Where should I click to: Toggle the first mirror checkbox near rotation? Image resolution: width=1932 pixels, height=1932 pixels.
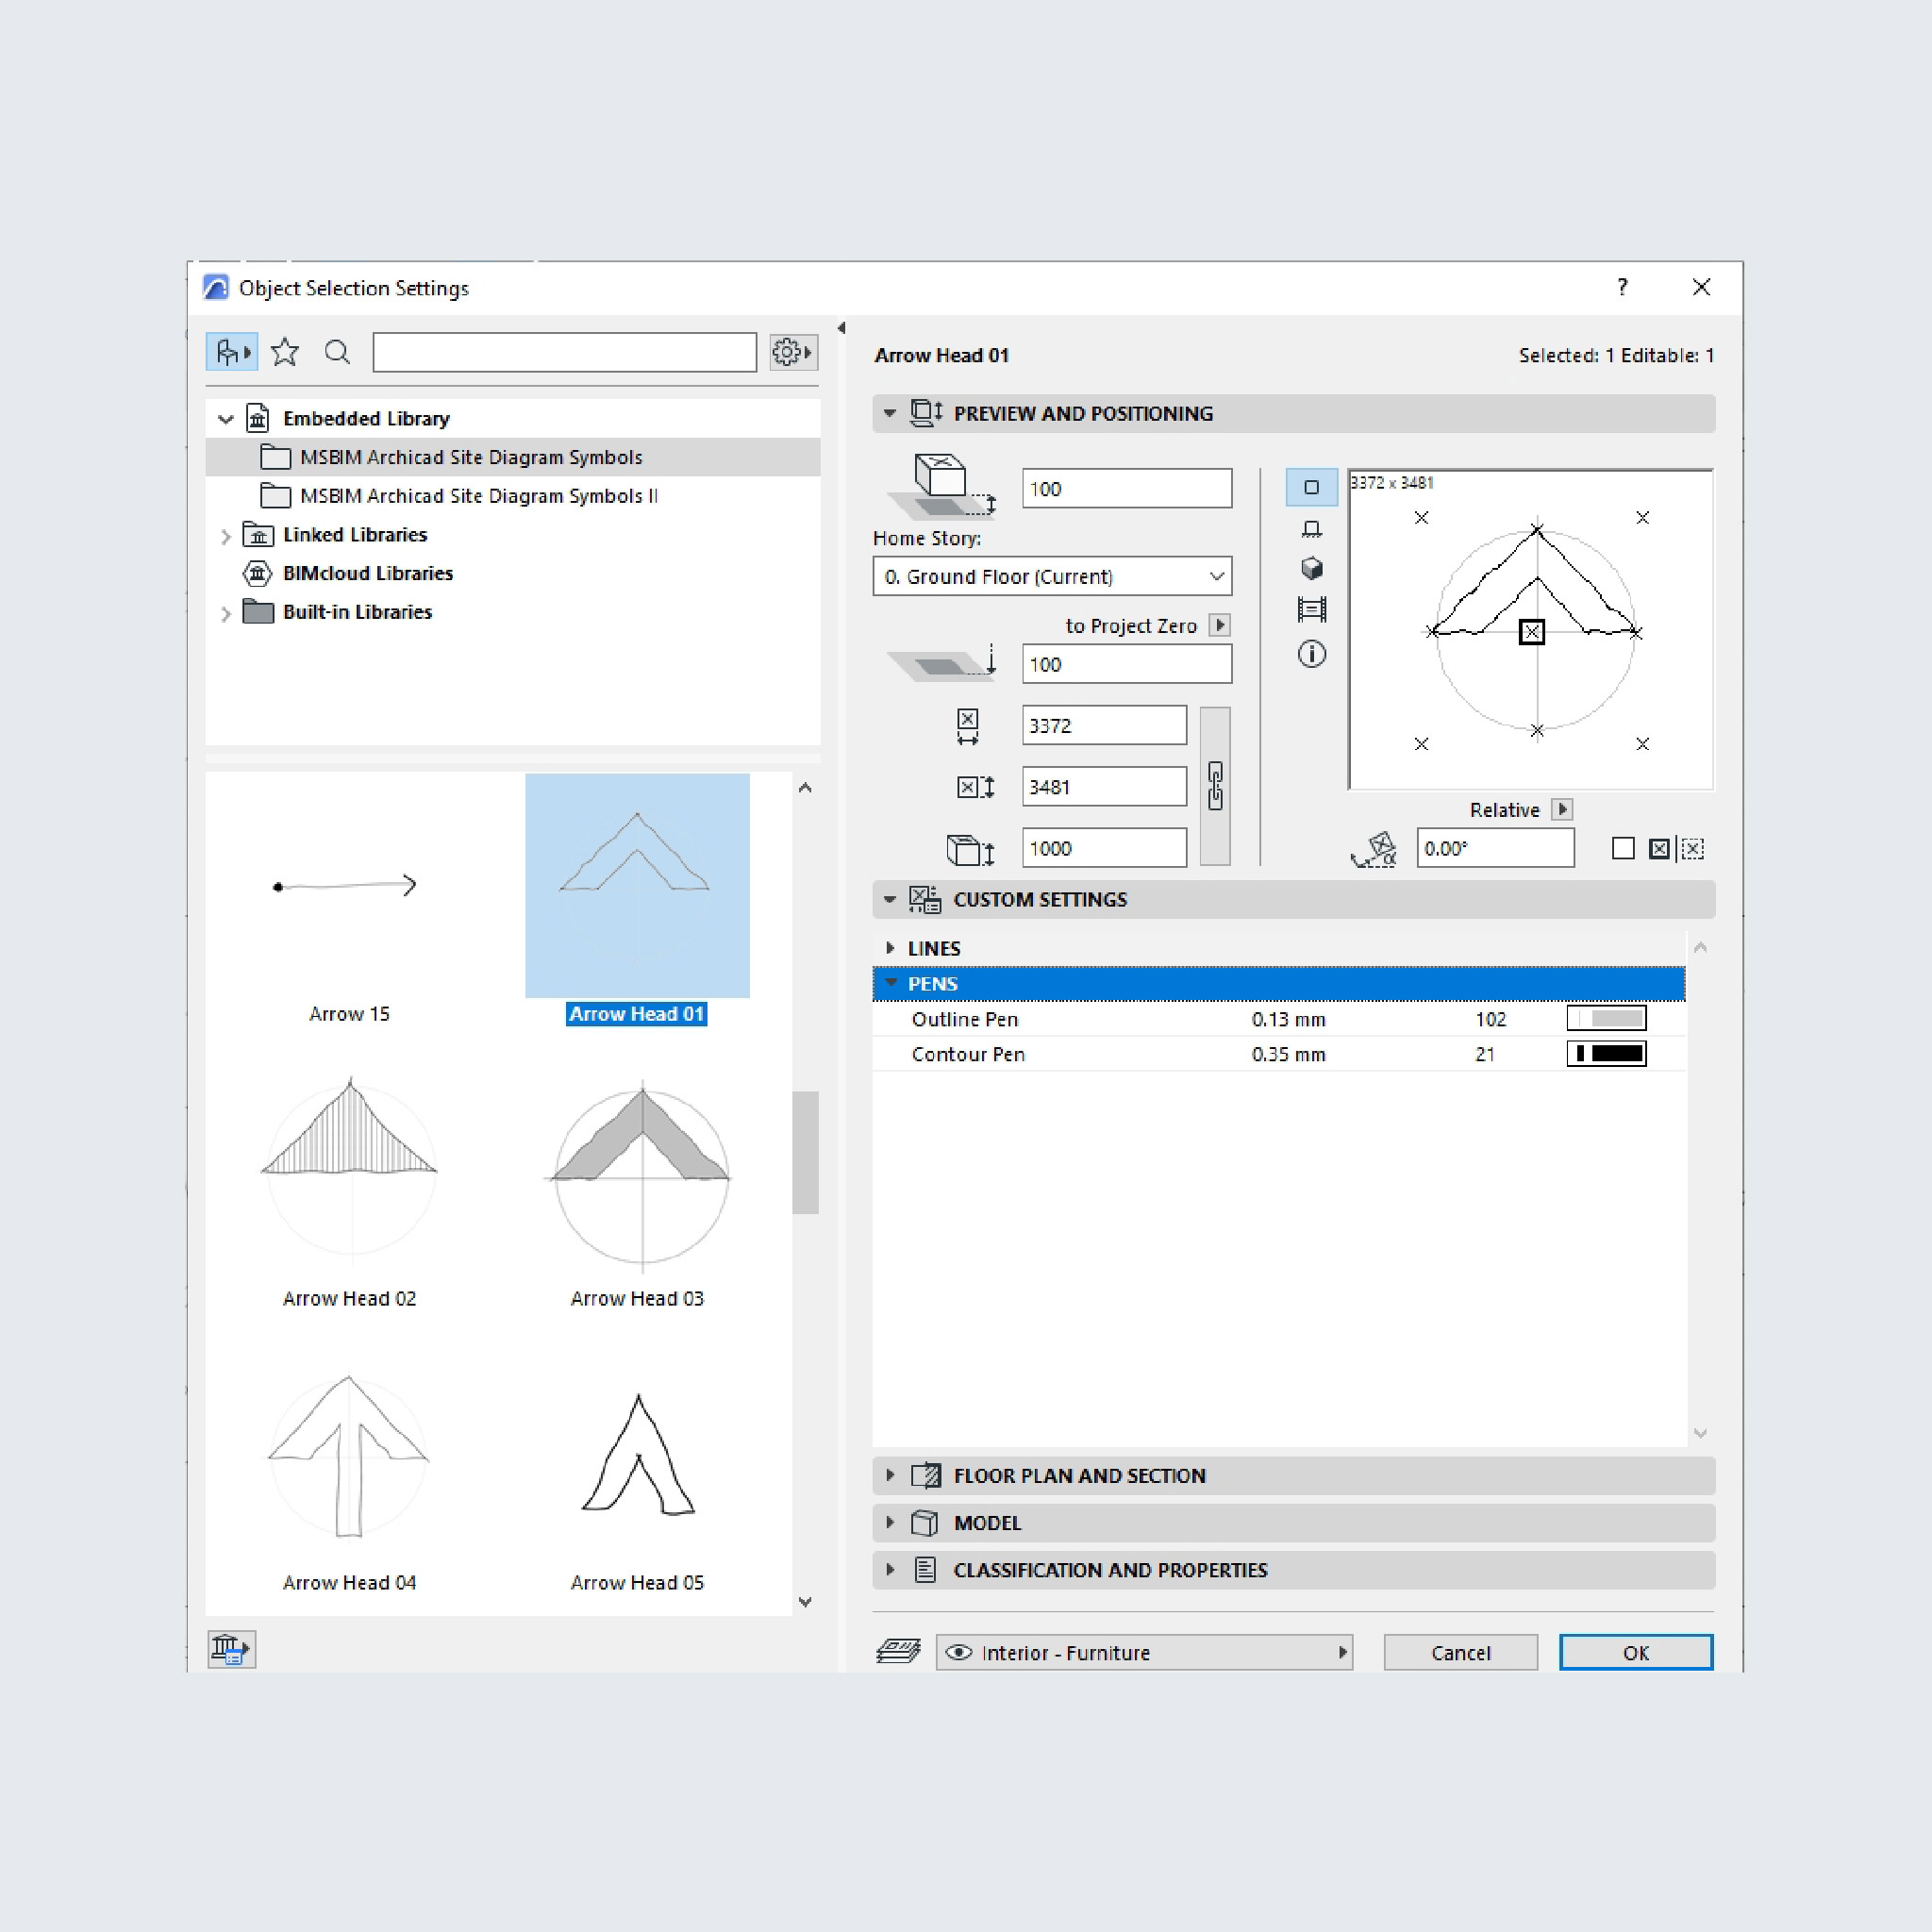coord(1623,849)
